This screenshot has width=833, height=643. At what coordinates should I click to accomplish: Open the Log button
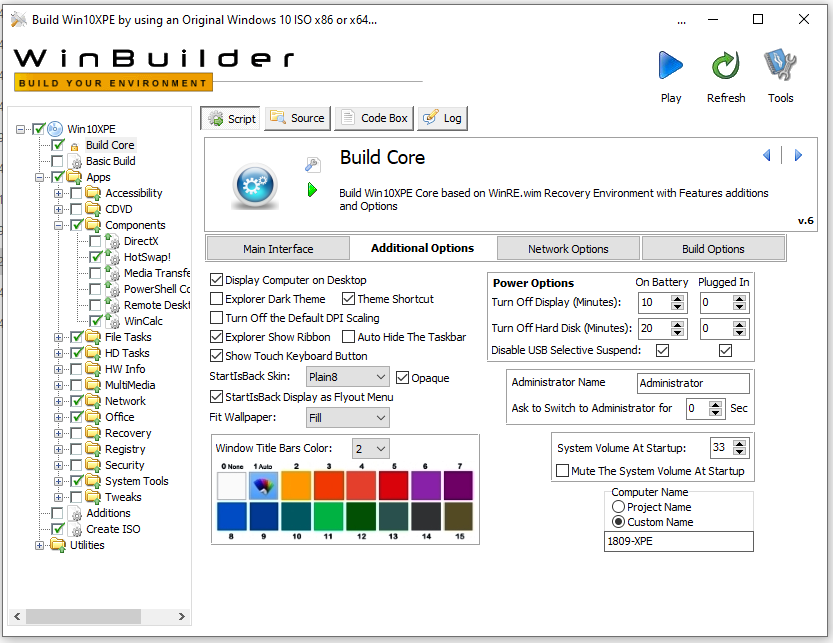[443, 118]
